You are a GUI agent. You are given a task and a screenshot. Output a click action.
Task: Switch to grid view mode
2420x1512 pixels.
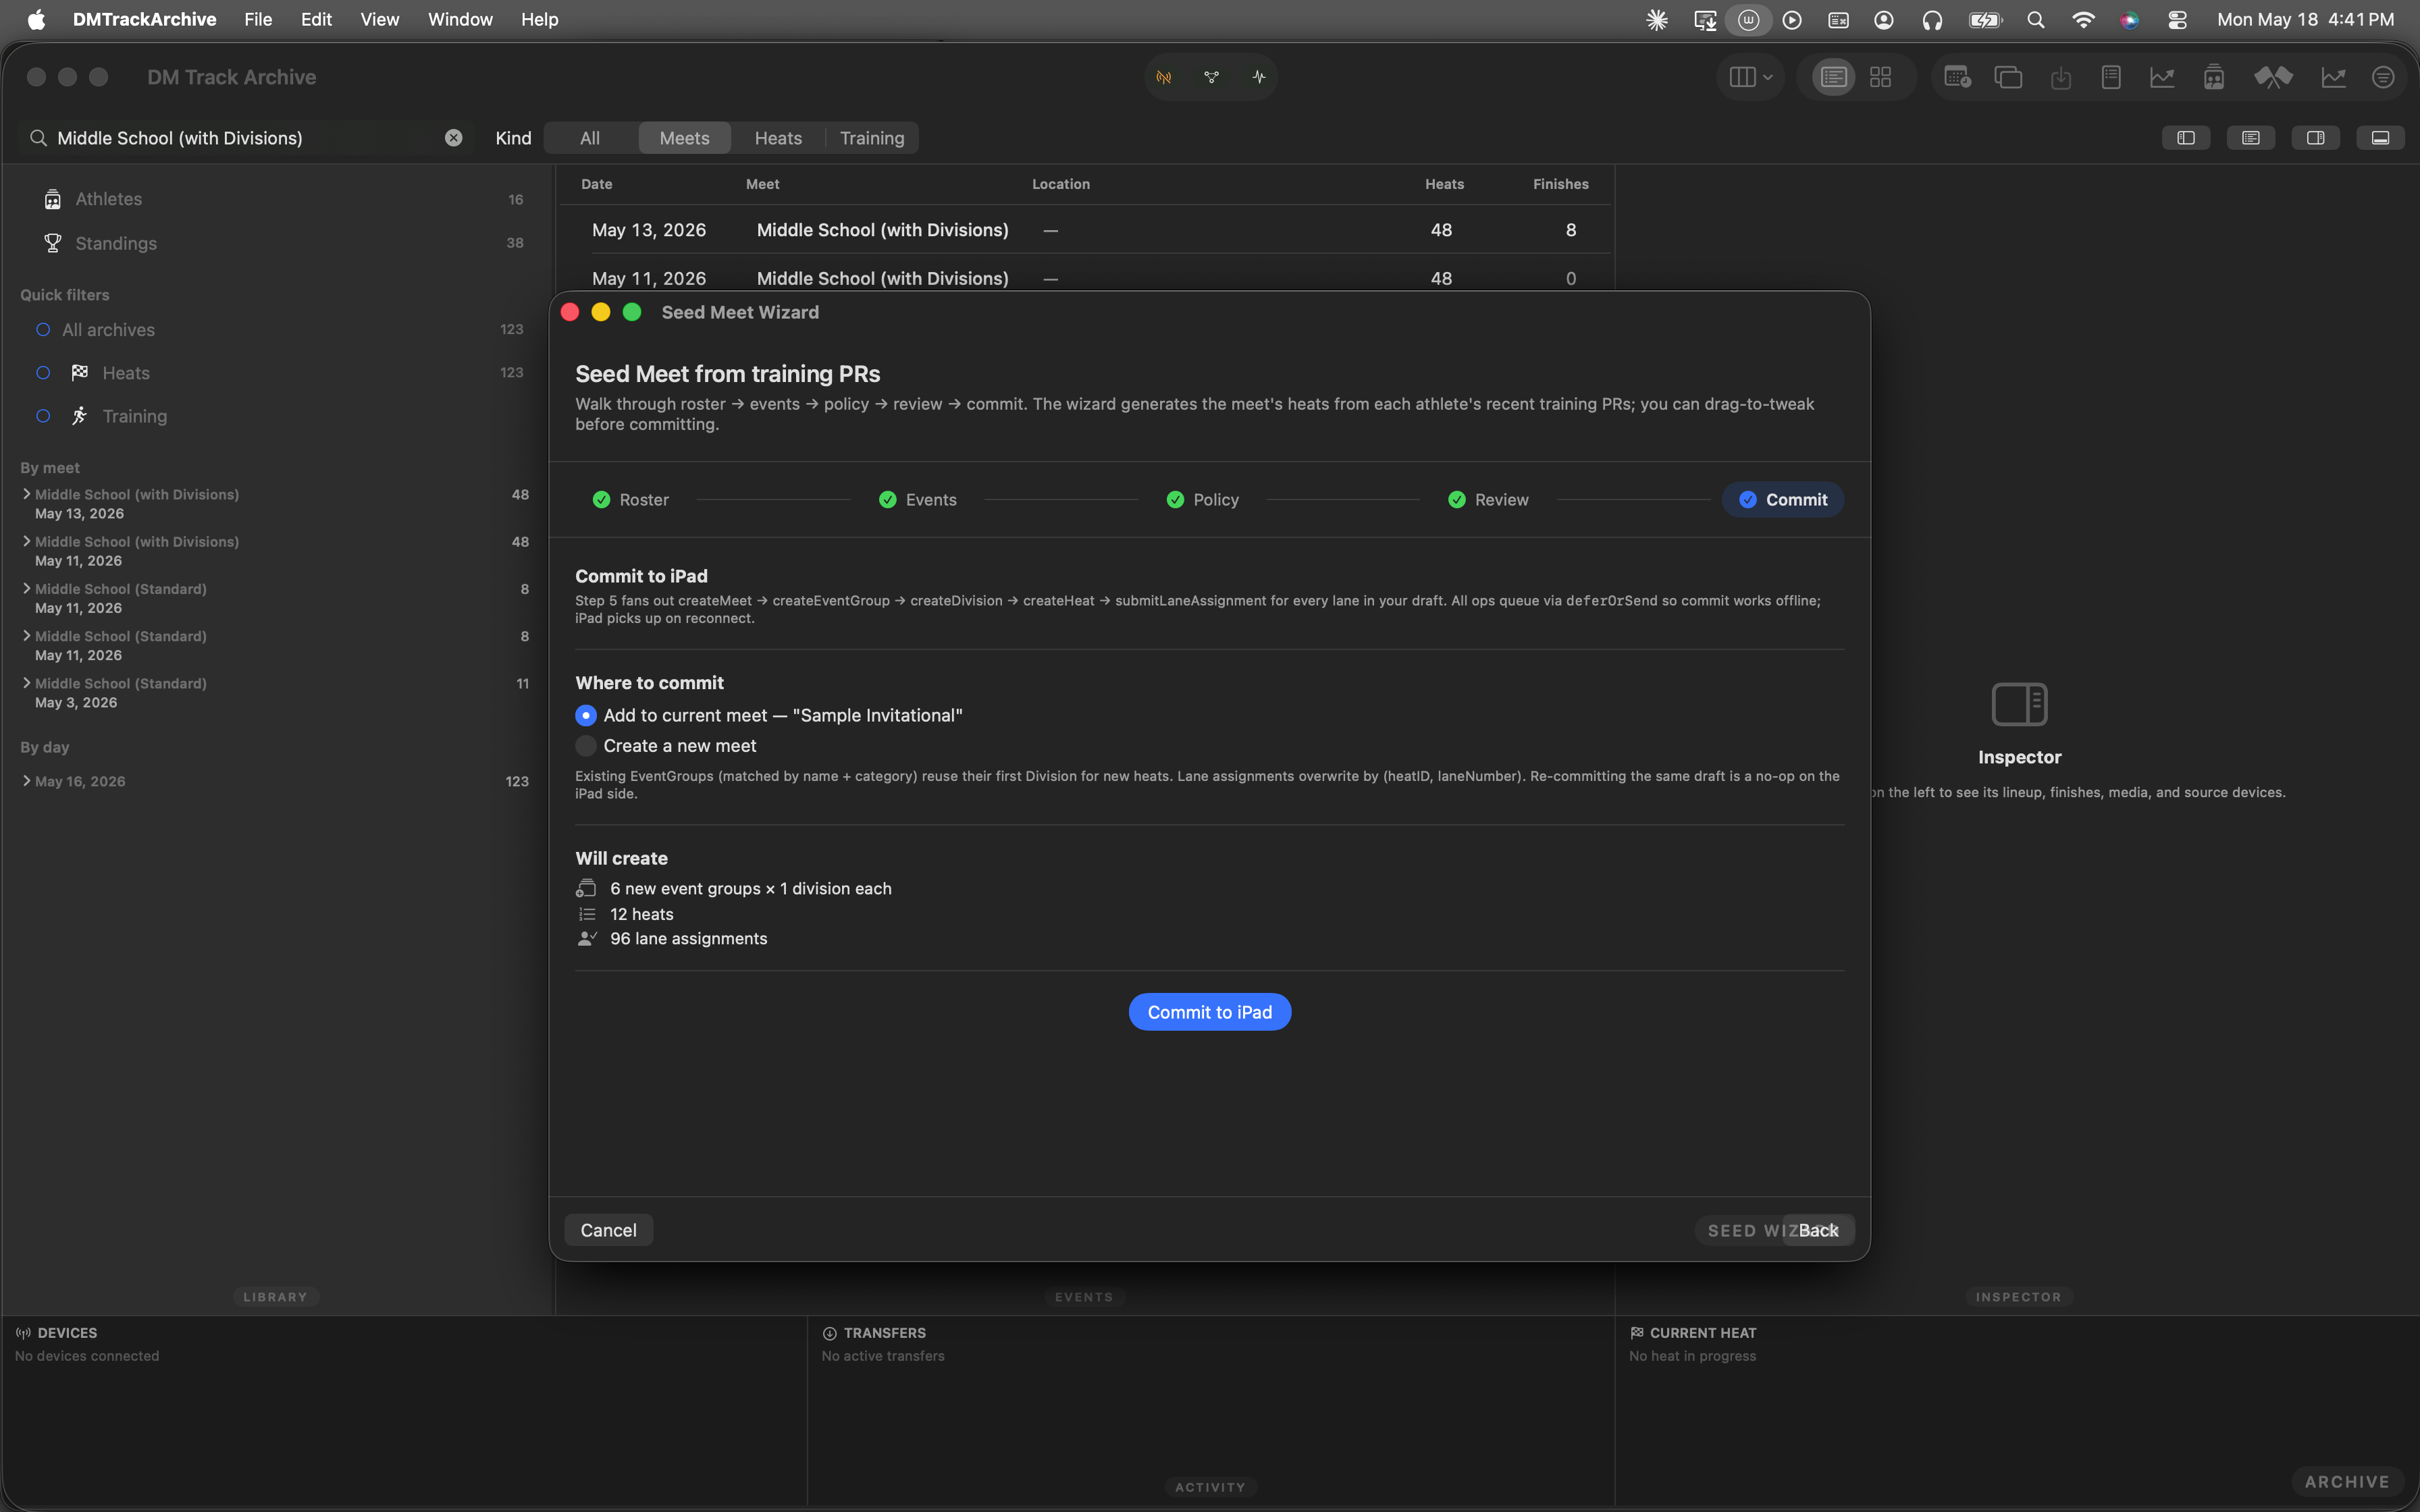(1880, 77)
